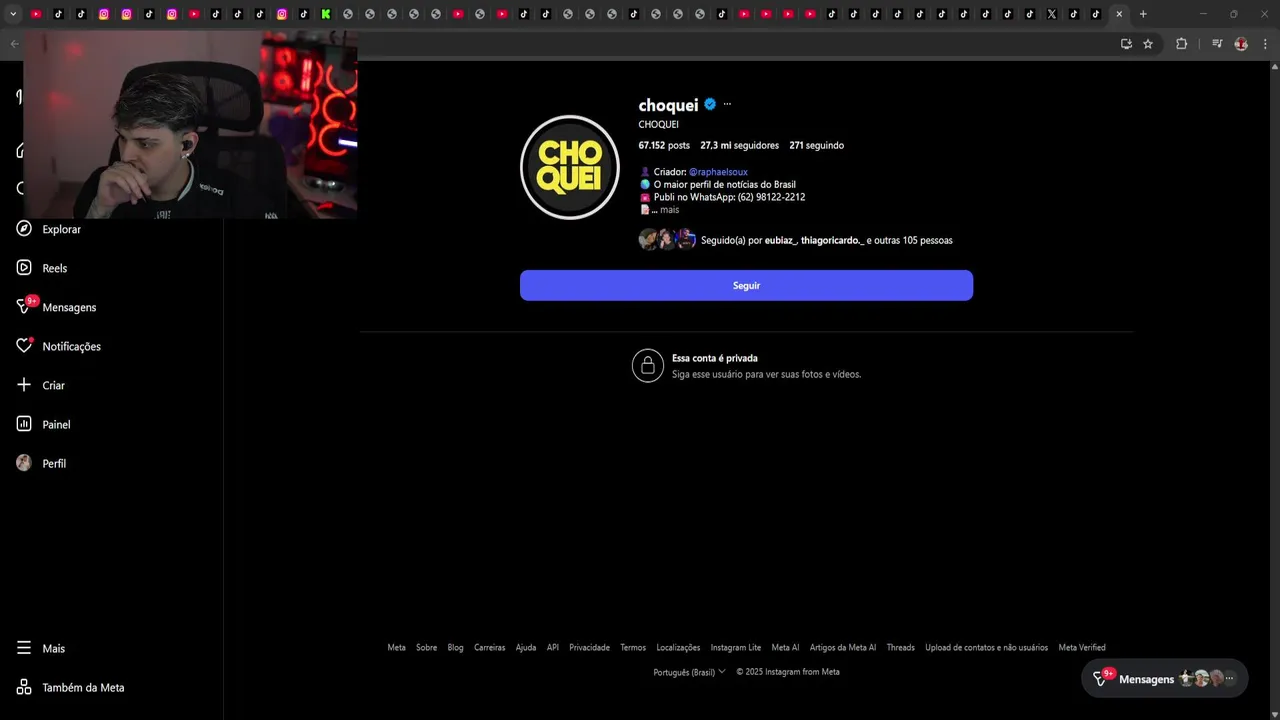Open the Explorar compass icon
1280x720 pixels.
coord(24,229)
